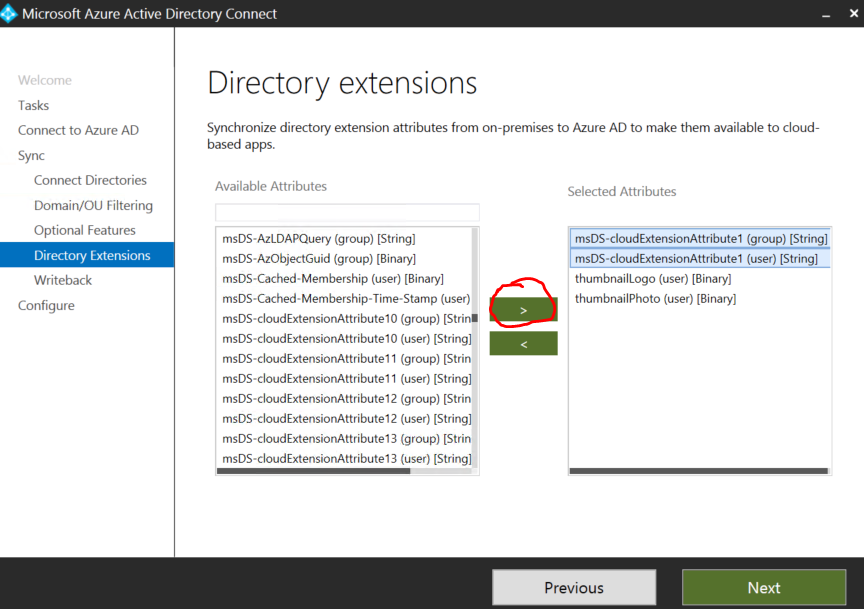Minimize the Azure AD Connect window
Image resolution: width=864 pixels, height=609 pixels.
pos(826,14)
